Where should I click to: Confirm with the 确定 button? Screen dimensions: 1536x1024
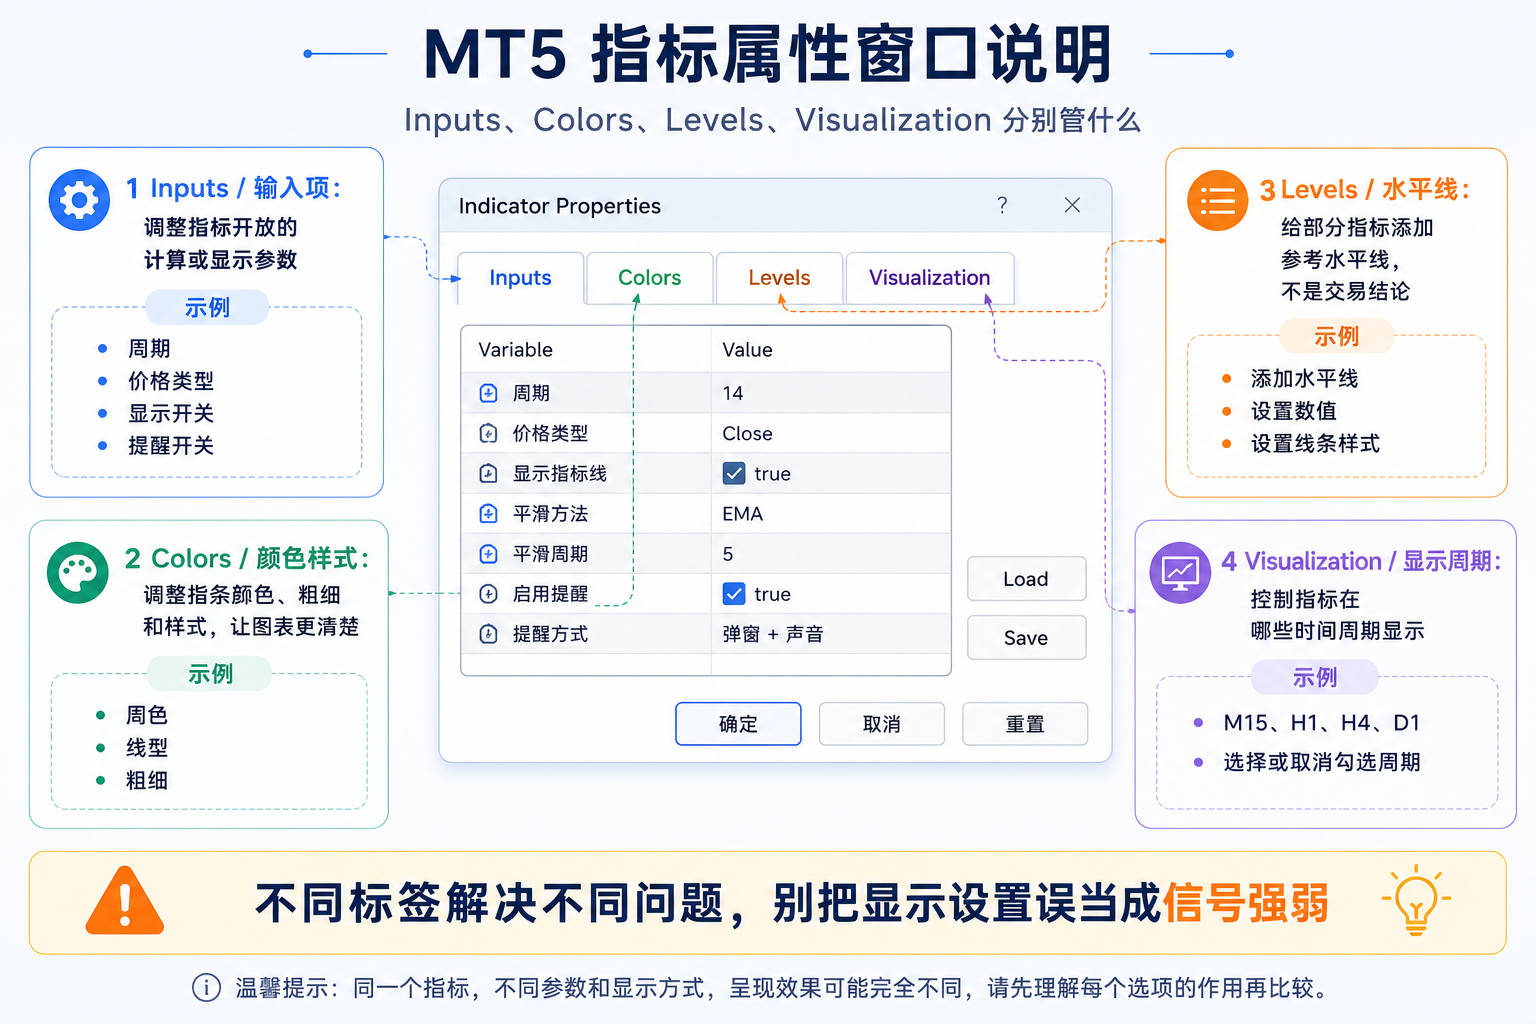(738, 724)
